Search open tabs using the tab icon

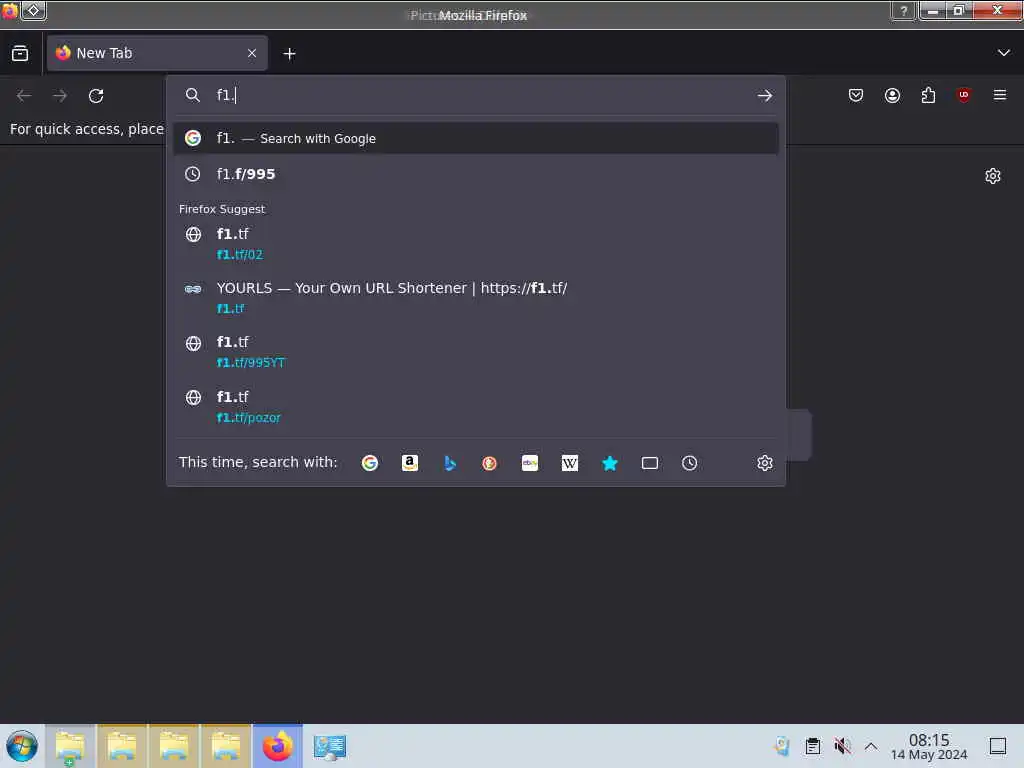[x=650, y=463]
